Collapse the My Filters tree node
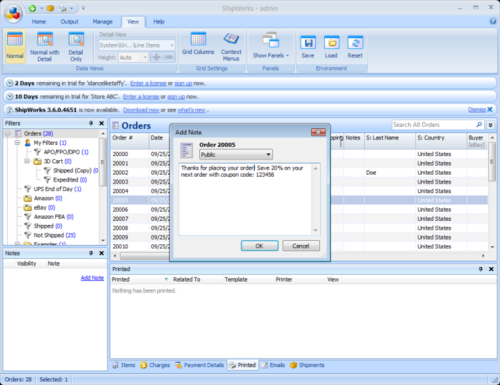This screenshot has width=500, height=385. 17,143
